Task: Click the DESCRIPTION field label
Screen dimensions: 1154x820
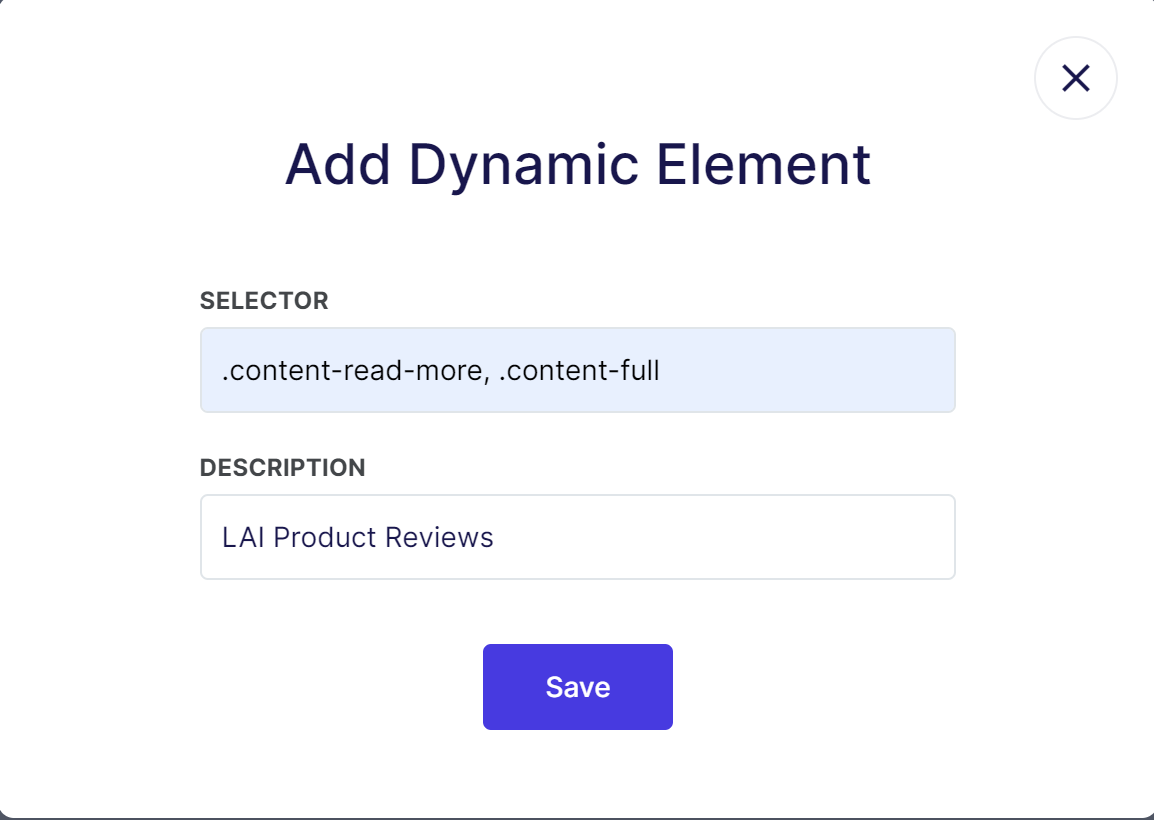Action: pyautogui.click(x=283, y=467)
